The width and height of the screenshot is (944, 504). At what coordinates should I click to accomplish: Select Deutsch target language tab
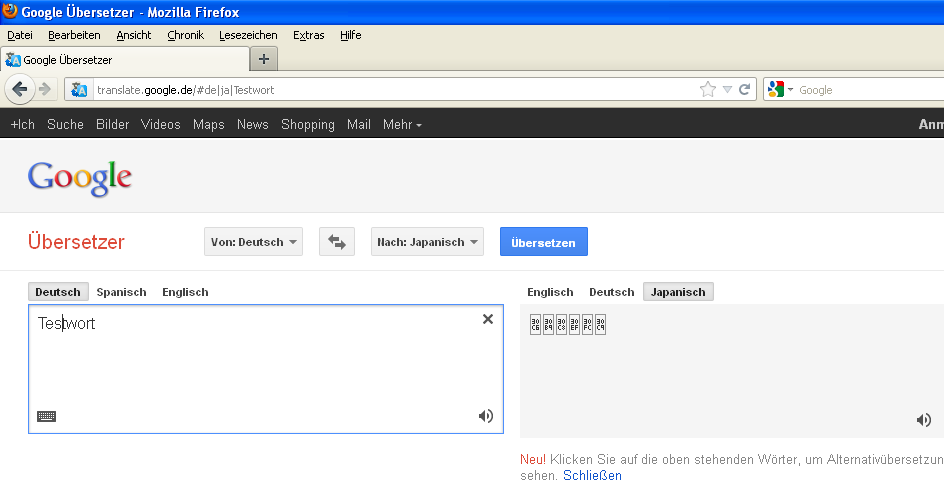coord(612,292)
